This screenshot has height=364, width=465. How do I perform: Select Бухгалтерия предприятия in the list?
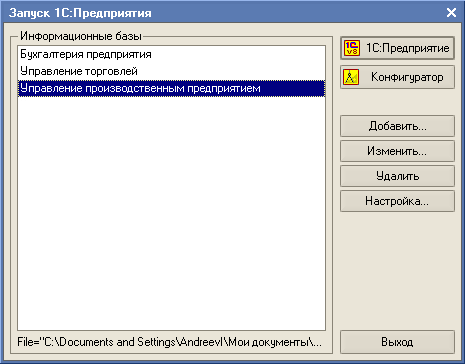coord(171,54)
